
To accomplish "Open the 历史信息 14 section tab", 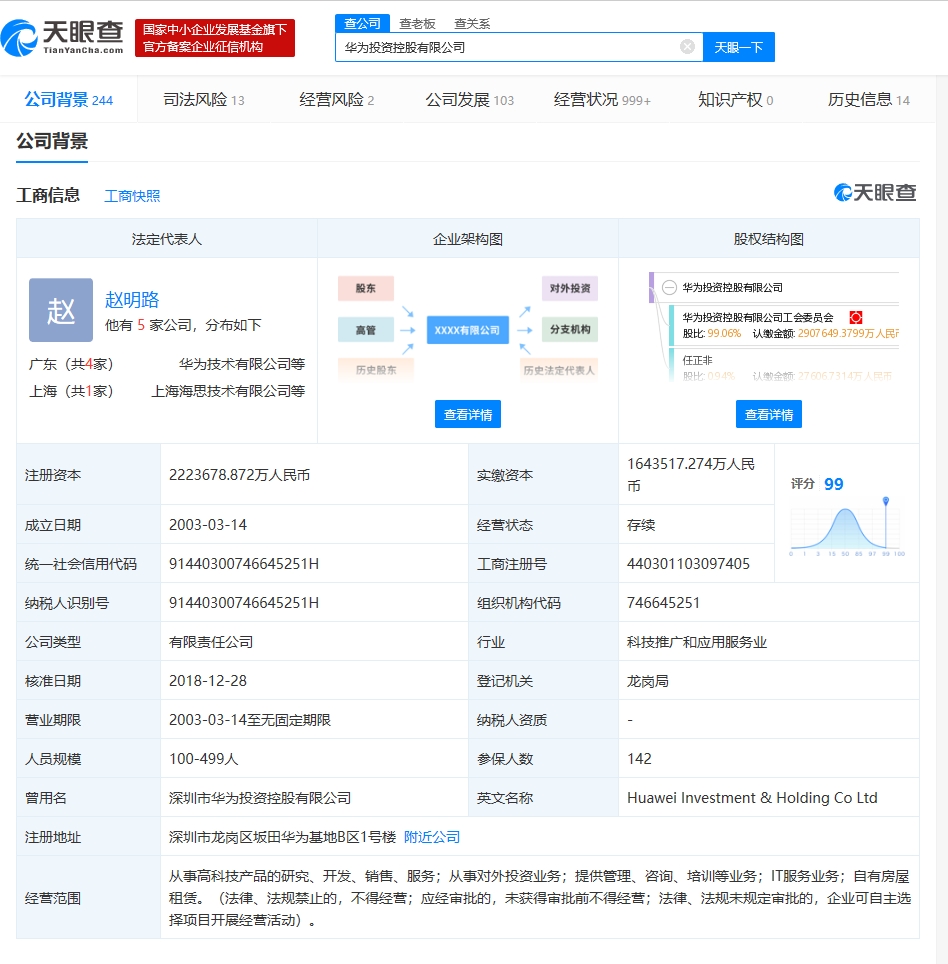I will [868, 100].
